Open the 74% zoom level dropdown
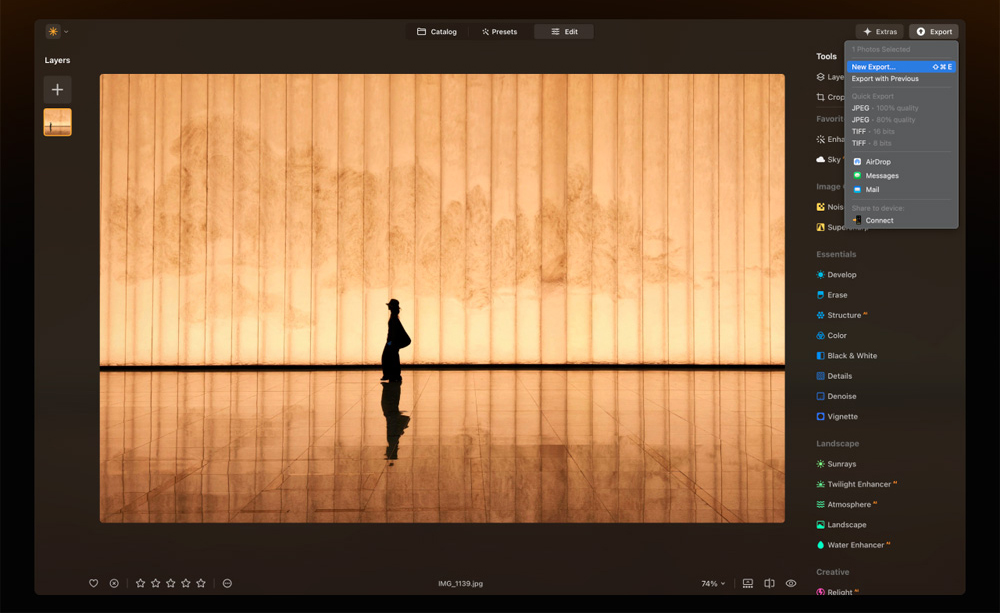The height and width of the screenshot is (613, 1000). point(713,583)
